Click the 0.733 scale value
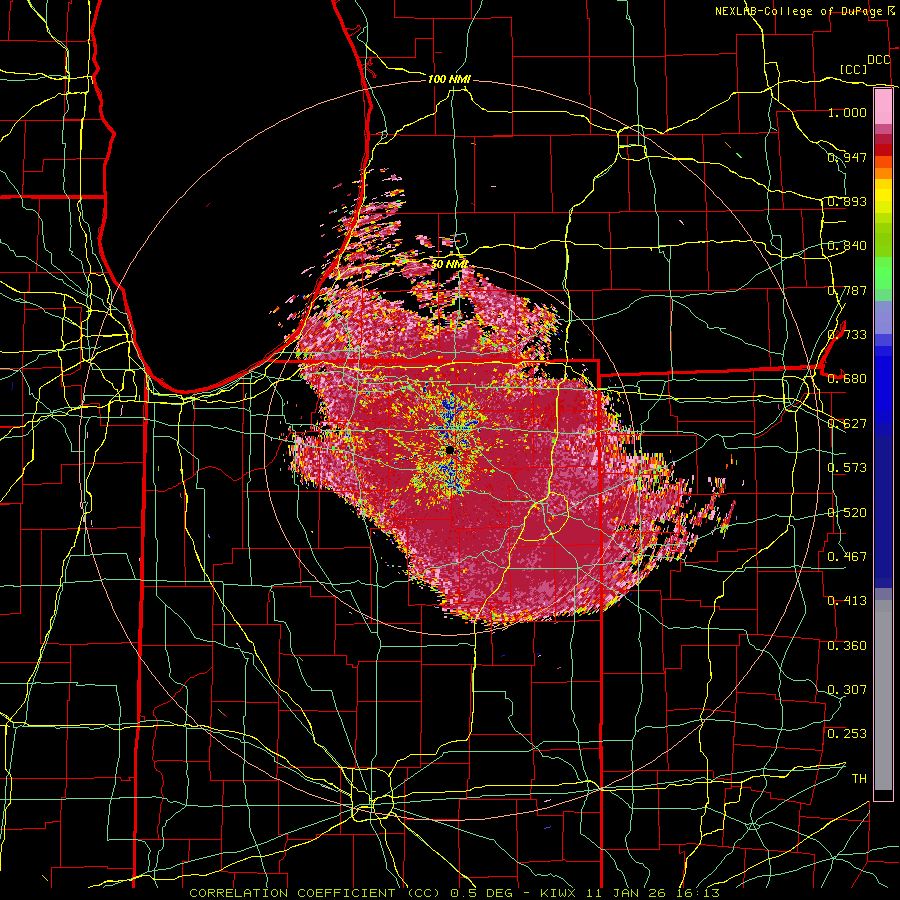 (x=847, y=335)
